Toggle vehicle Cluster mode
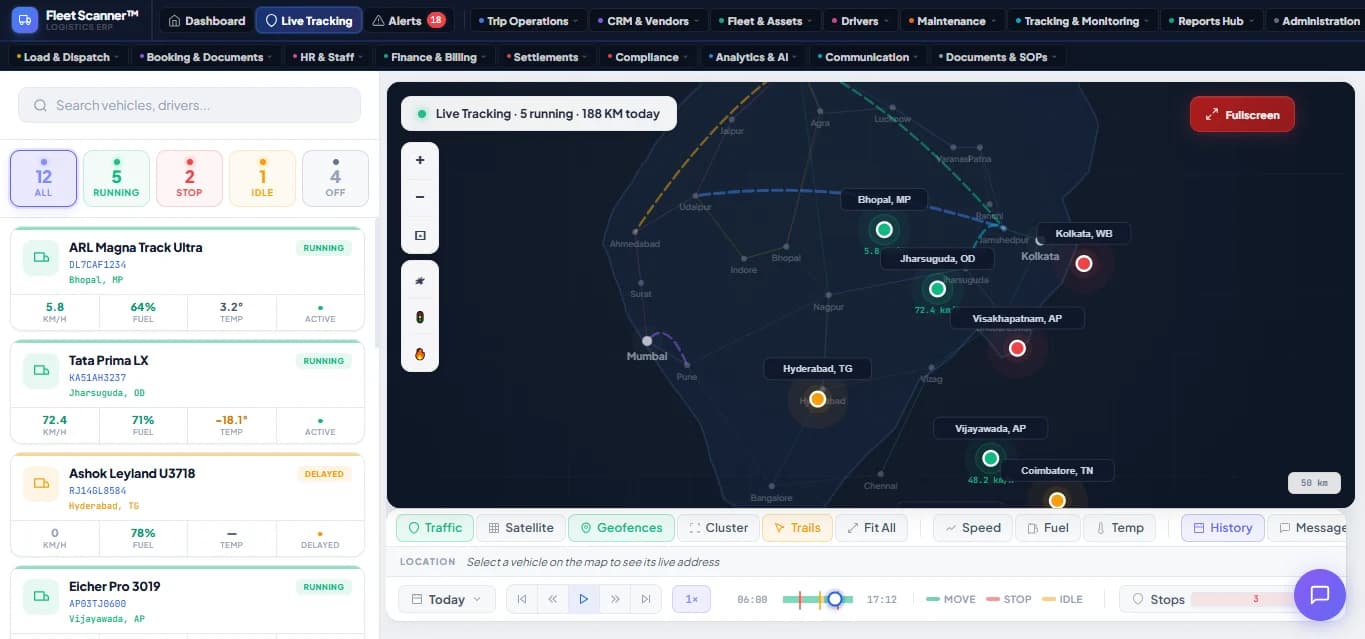Viewport: 1365px width, 639px height. point(718,528)
